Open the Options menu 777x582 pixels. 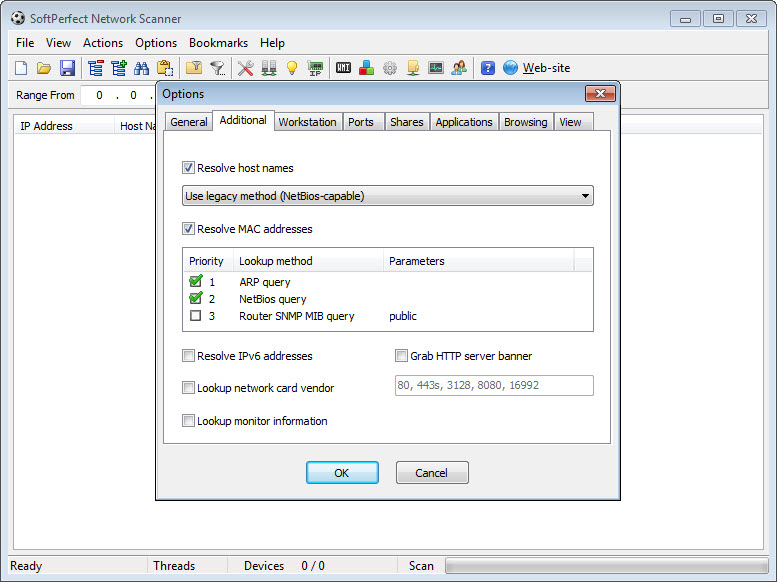pos(156,43)
